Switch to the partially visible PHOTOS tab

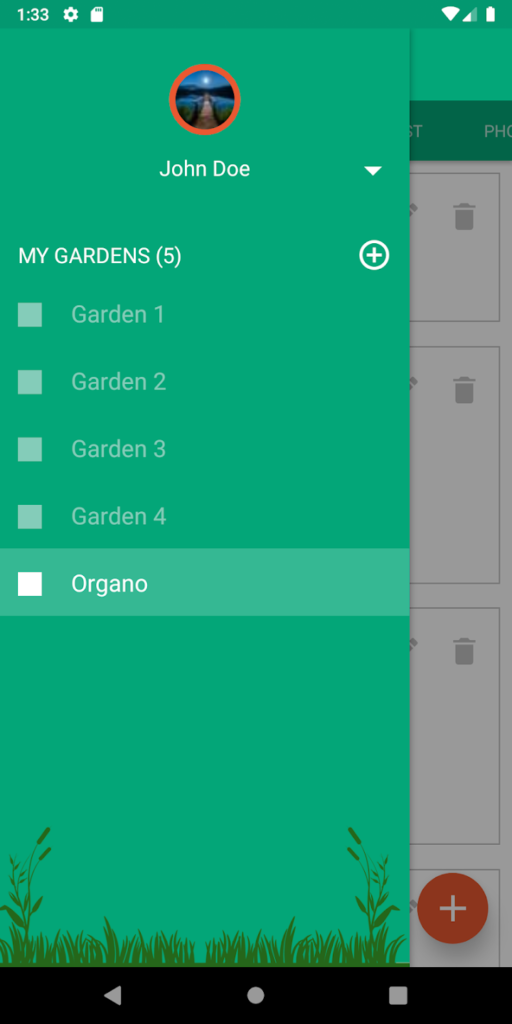pyautogui.click(x=498, y=131)
